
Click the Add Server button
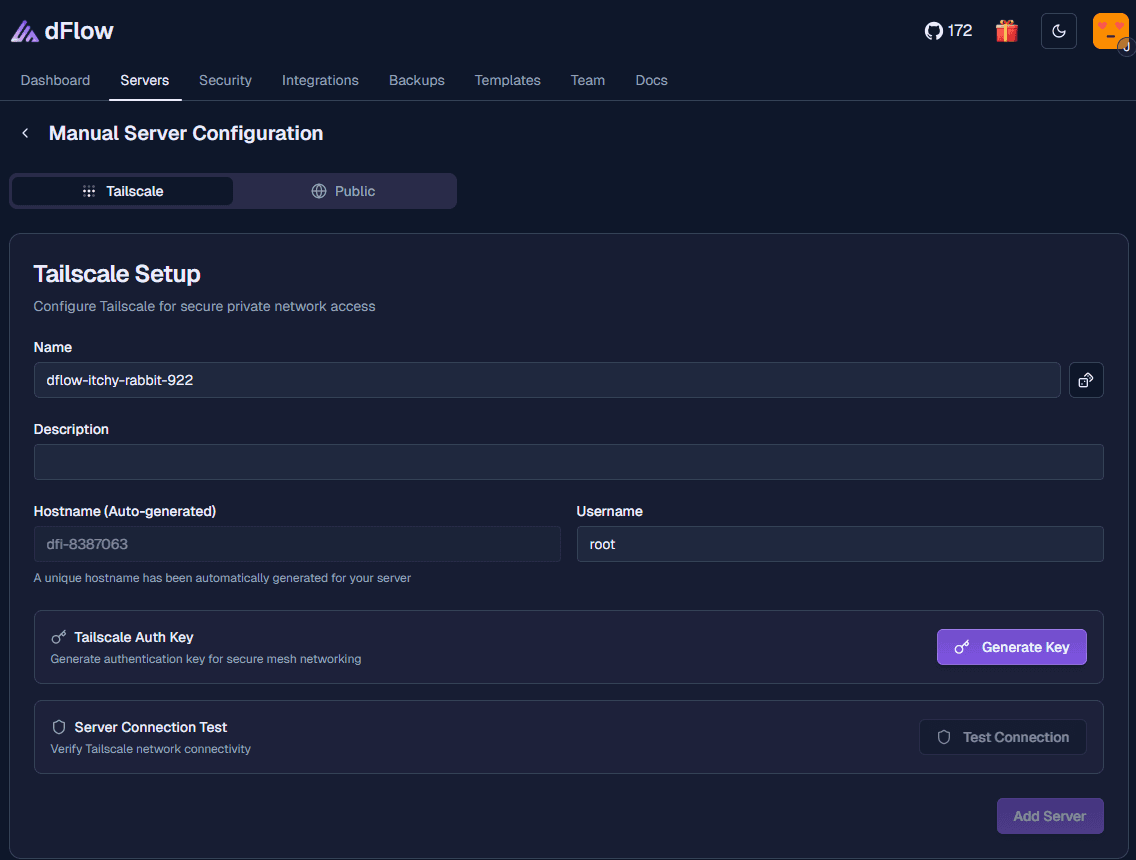1050,816
